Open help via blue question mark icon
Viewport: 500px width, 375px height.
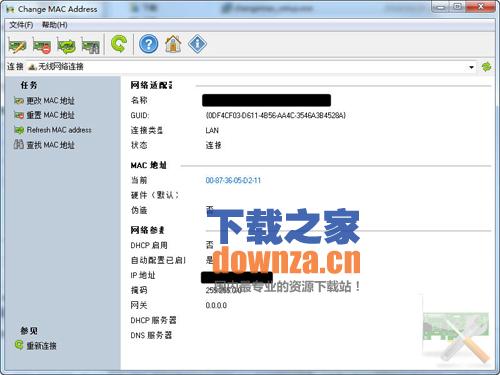[x=149, y=44]
